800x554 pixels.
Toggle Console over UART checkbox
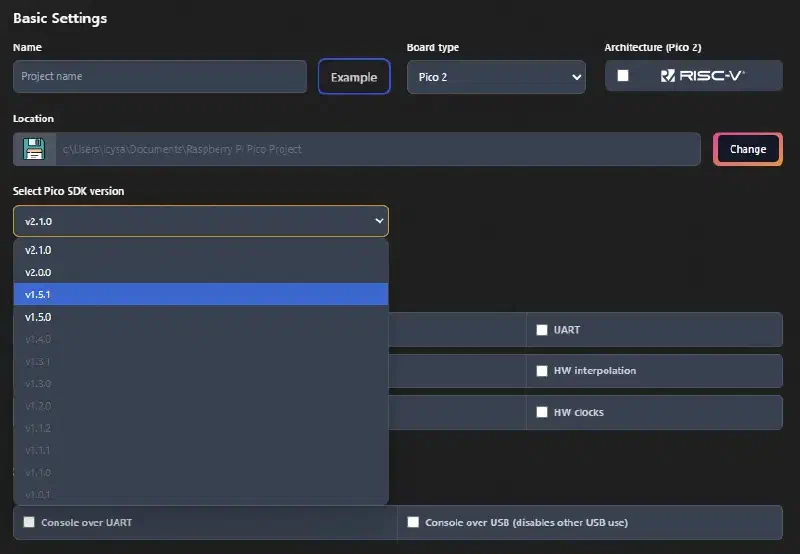tap(29, 522)
